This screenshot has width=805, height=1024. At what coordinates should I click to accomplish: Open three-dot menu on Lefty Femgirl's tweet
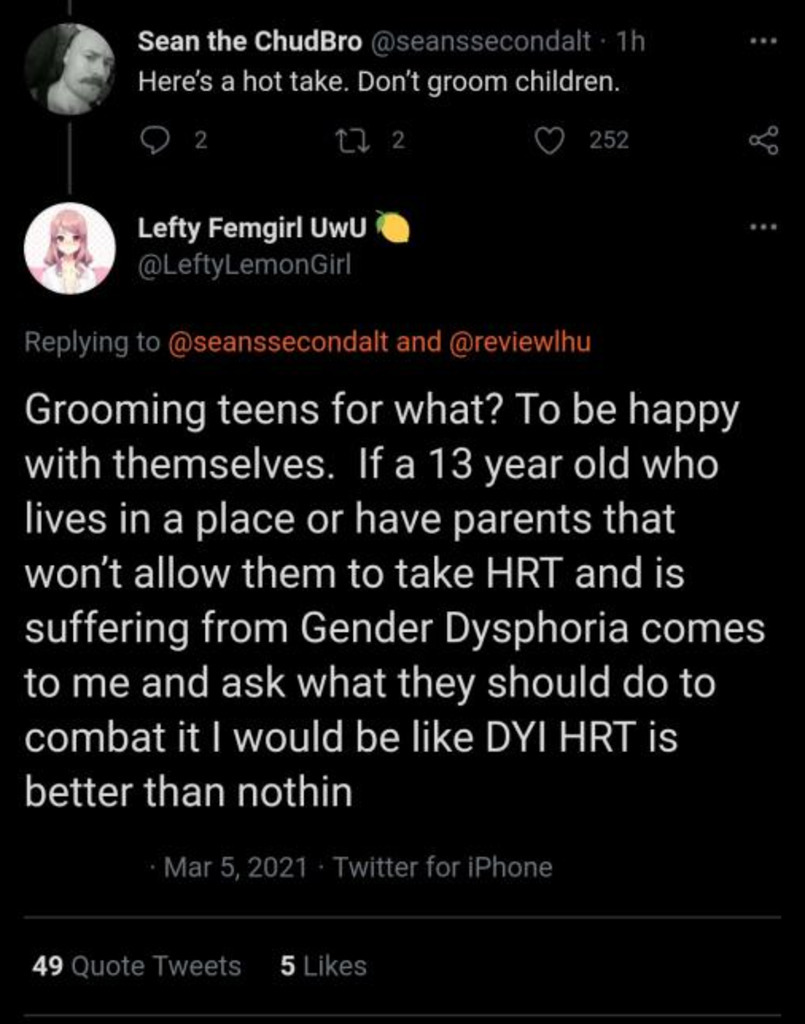pyautogui.click(x=763, y=227)
